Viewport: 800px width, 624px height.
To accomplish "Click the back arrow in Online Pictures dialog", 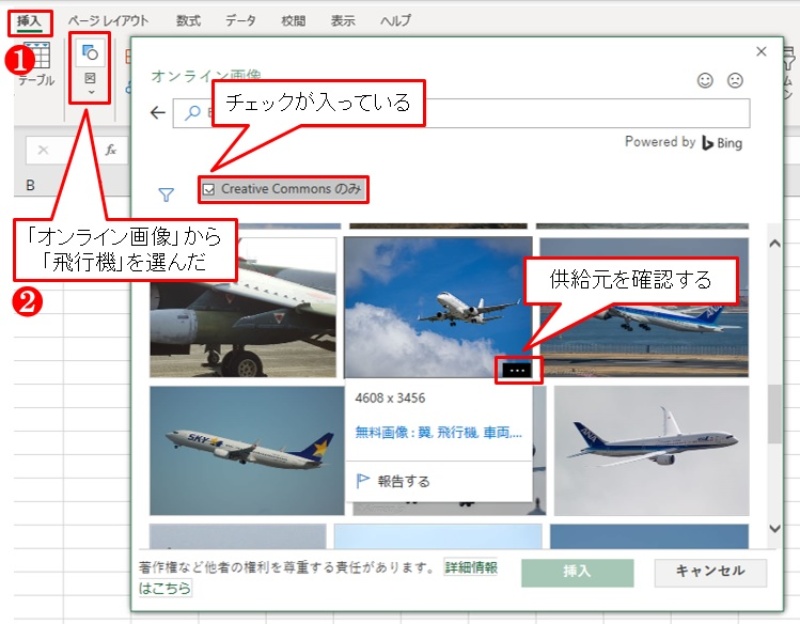I will click(157, 113).
